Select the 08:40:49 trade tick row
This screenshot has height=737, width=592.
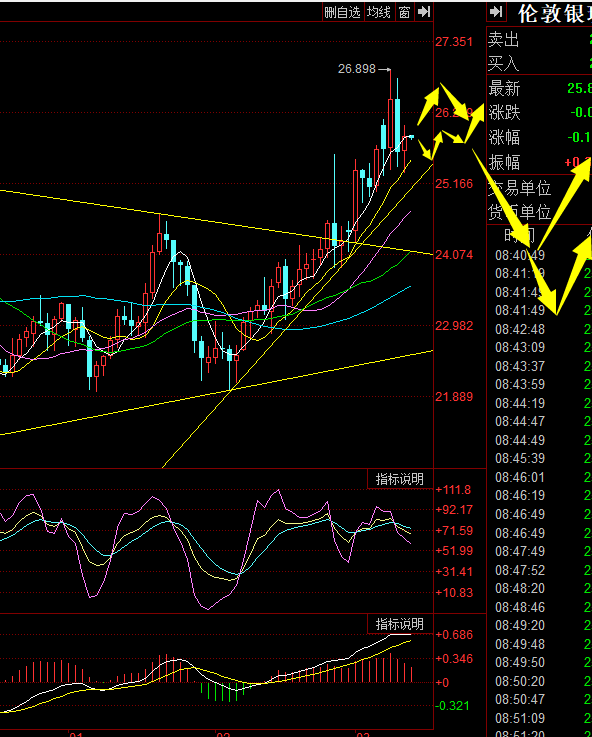(x=539, y=255)
